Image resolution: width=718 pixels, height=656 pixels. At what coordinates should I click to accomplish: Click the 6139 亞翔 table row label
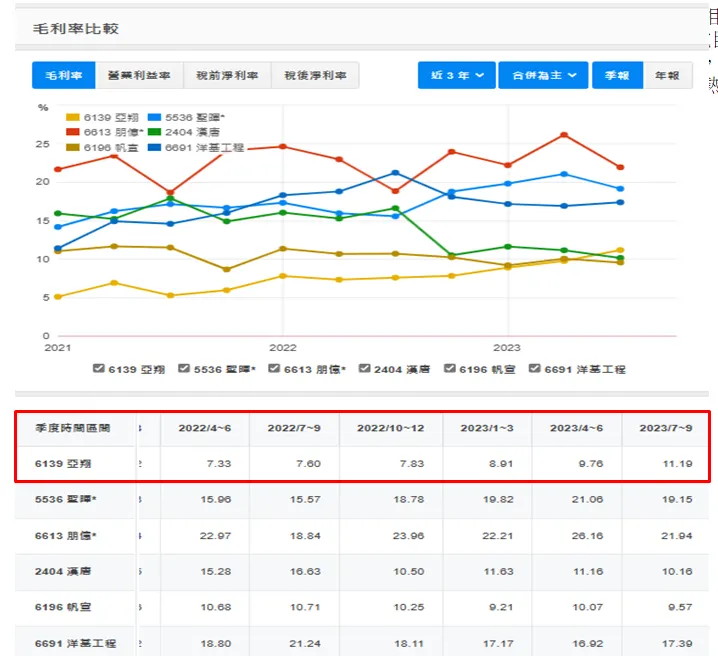click(63, 464)
